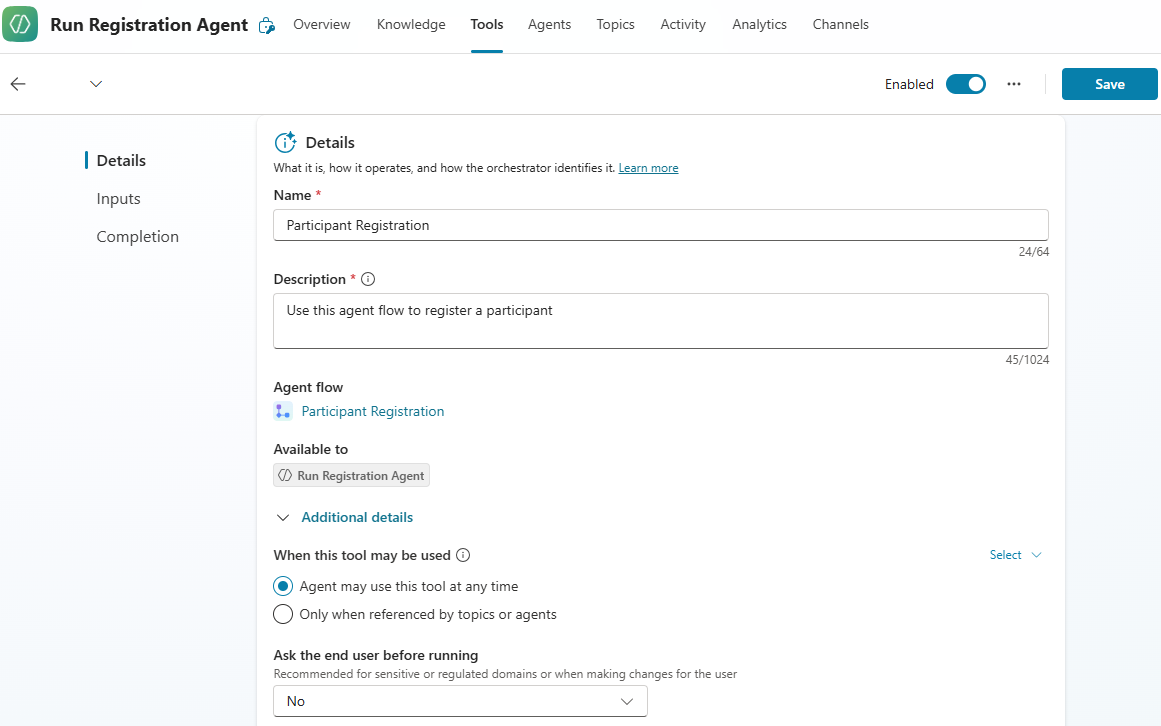Viewport: 1161px width, 726px height.
Task: Click the back arrow icon
Action: [x=18, y=84]
